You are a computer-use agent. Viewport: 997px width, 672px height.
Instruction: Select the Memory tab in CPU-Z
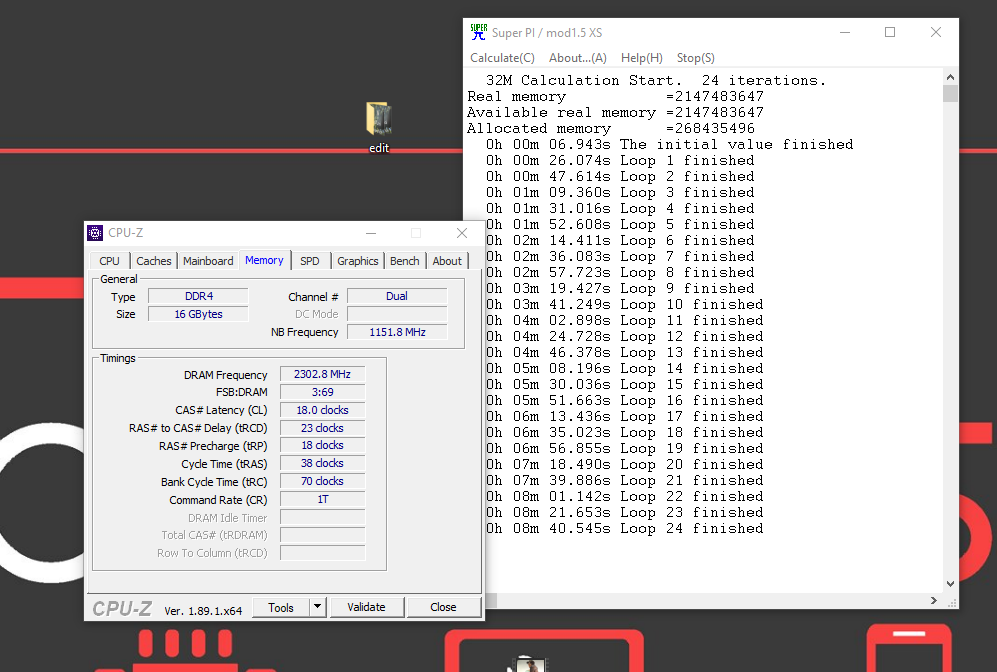click(265, 260)
